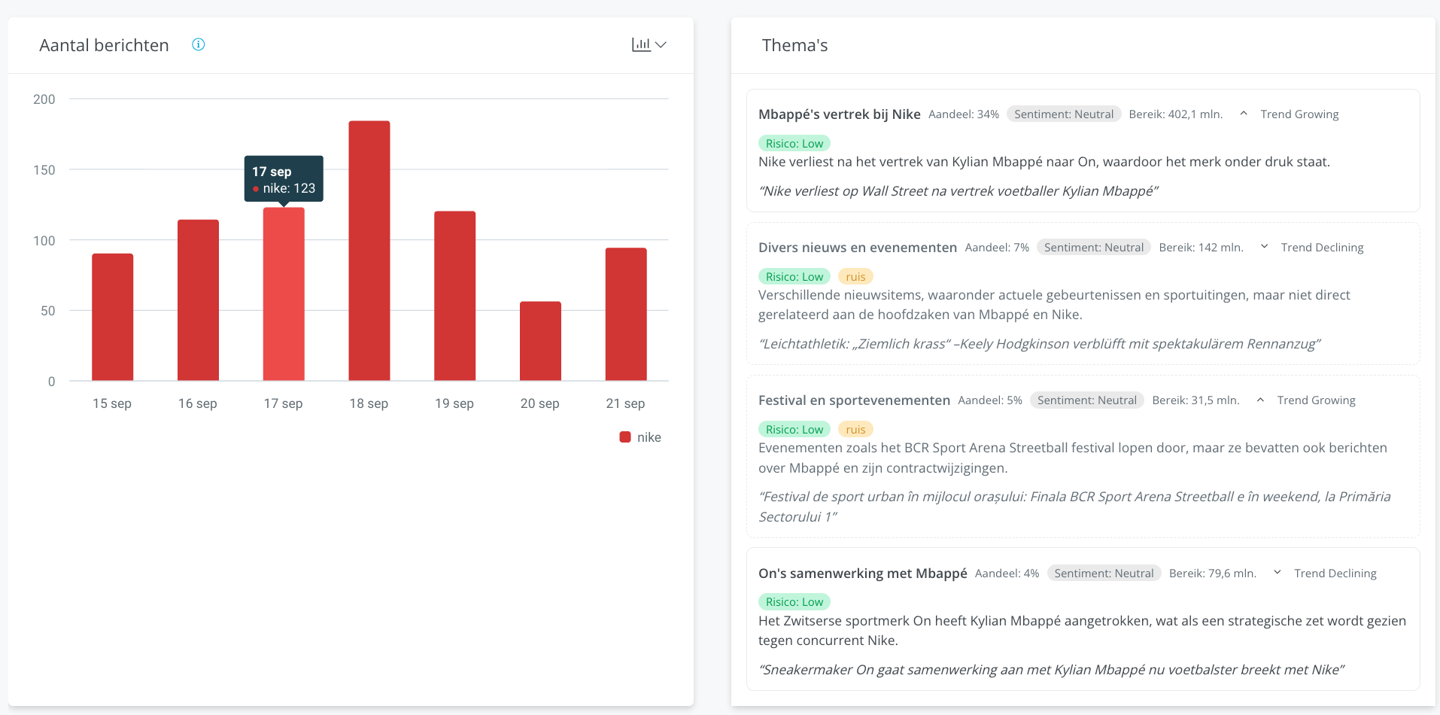Click Risico: Low badge on Mbappé's vertrek

(794, 143)
